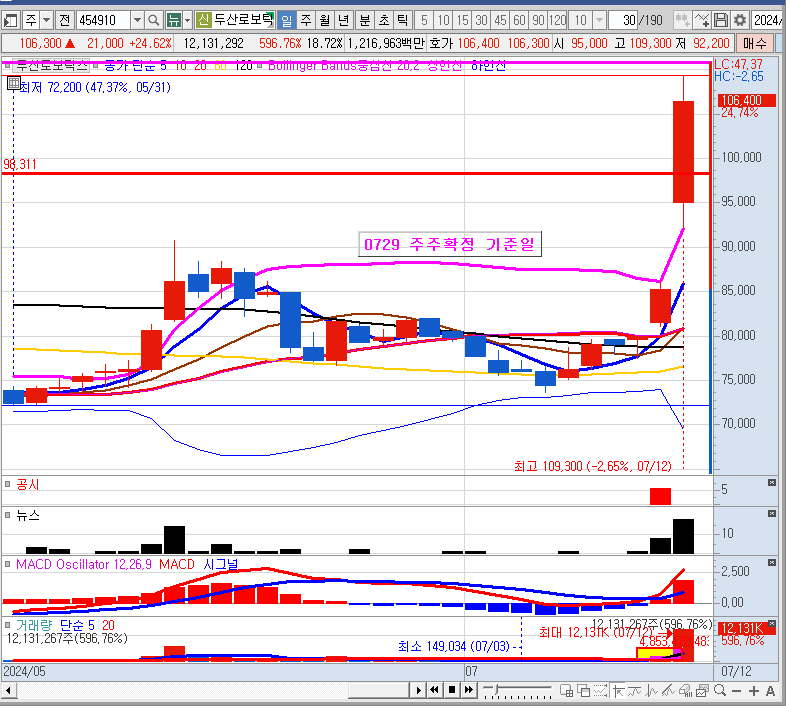Click the 3D box with bars icon
Viewport: 786px width, 706px height.
(x=685, y=691)
